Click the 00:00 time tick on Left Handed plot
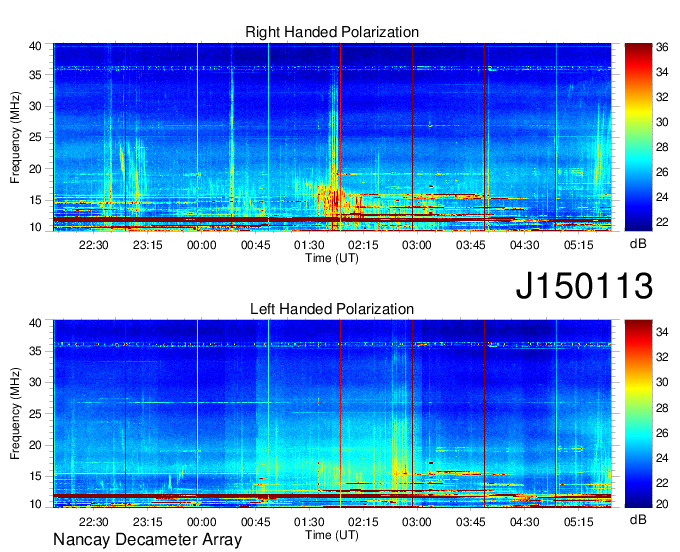Screen dimensions: 680x552 coord(201,522)
